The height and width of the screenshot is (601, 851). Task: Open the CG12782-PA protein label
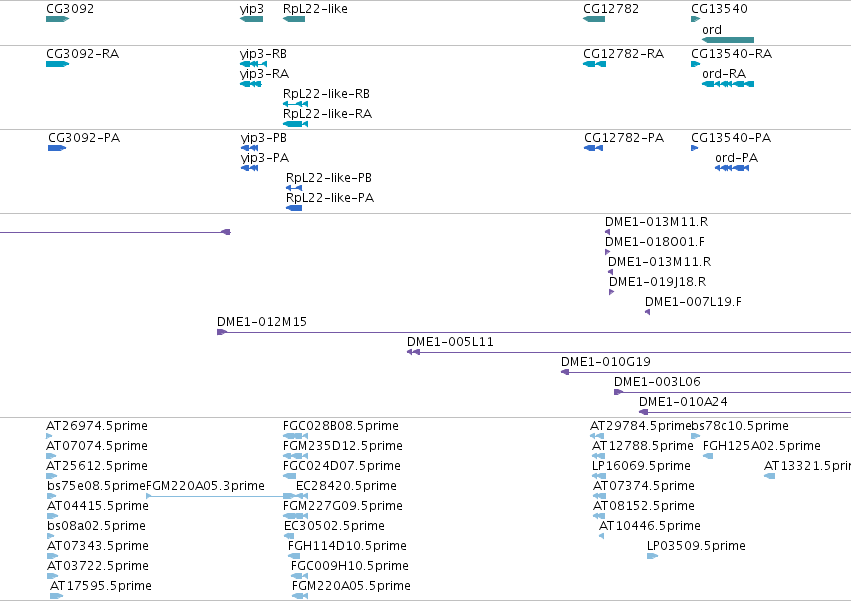624,138
